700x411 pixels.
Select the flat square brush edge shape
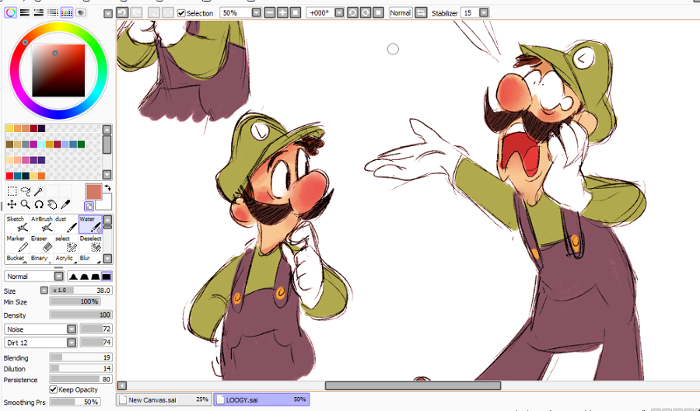click(106, 277)
